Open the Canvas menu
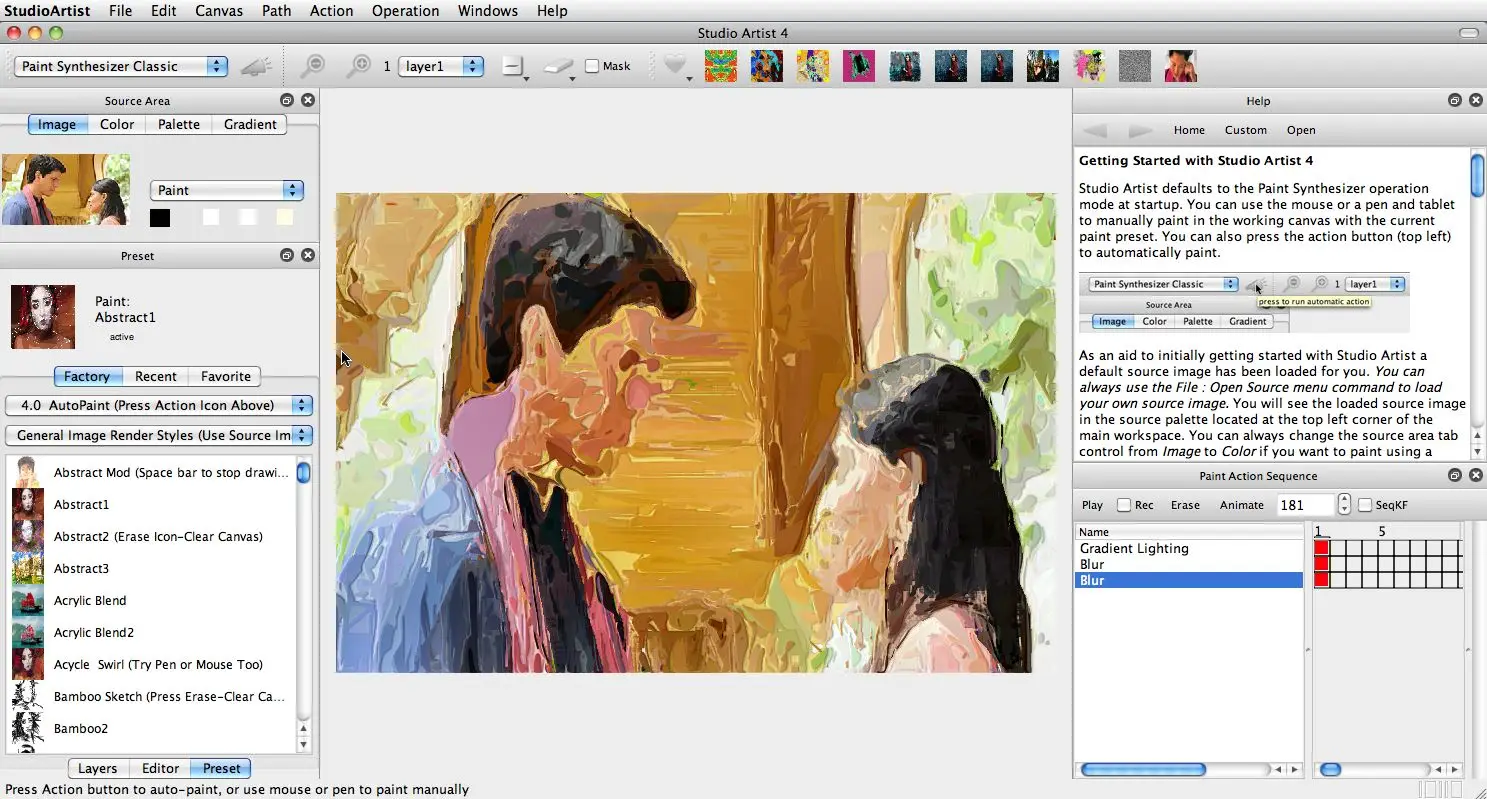Viewport: 1487px width, 799px height. 218,11
